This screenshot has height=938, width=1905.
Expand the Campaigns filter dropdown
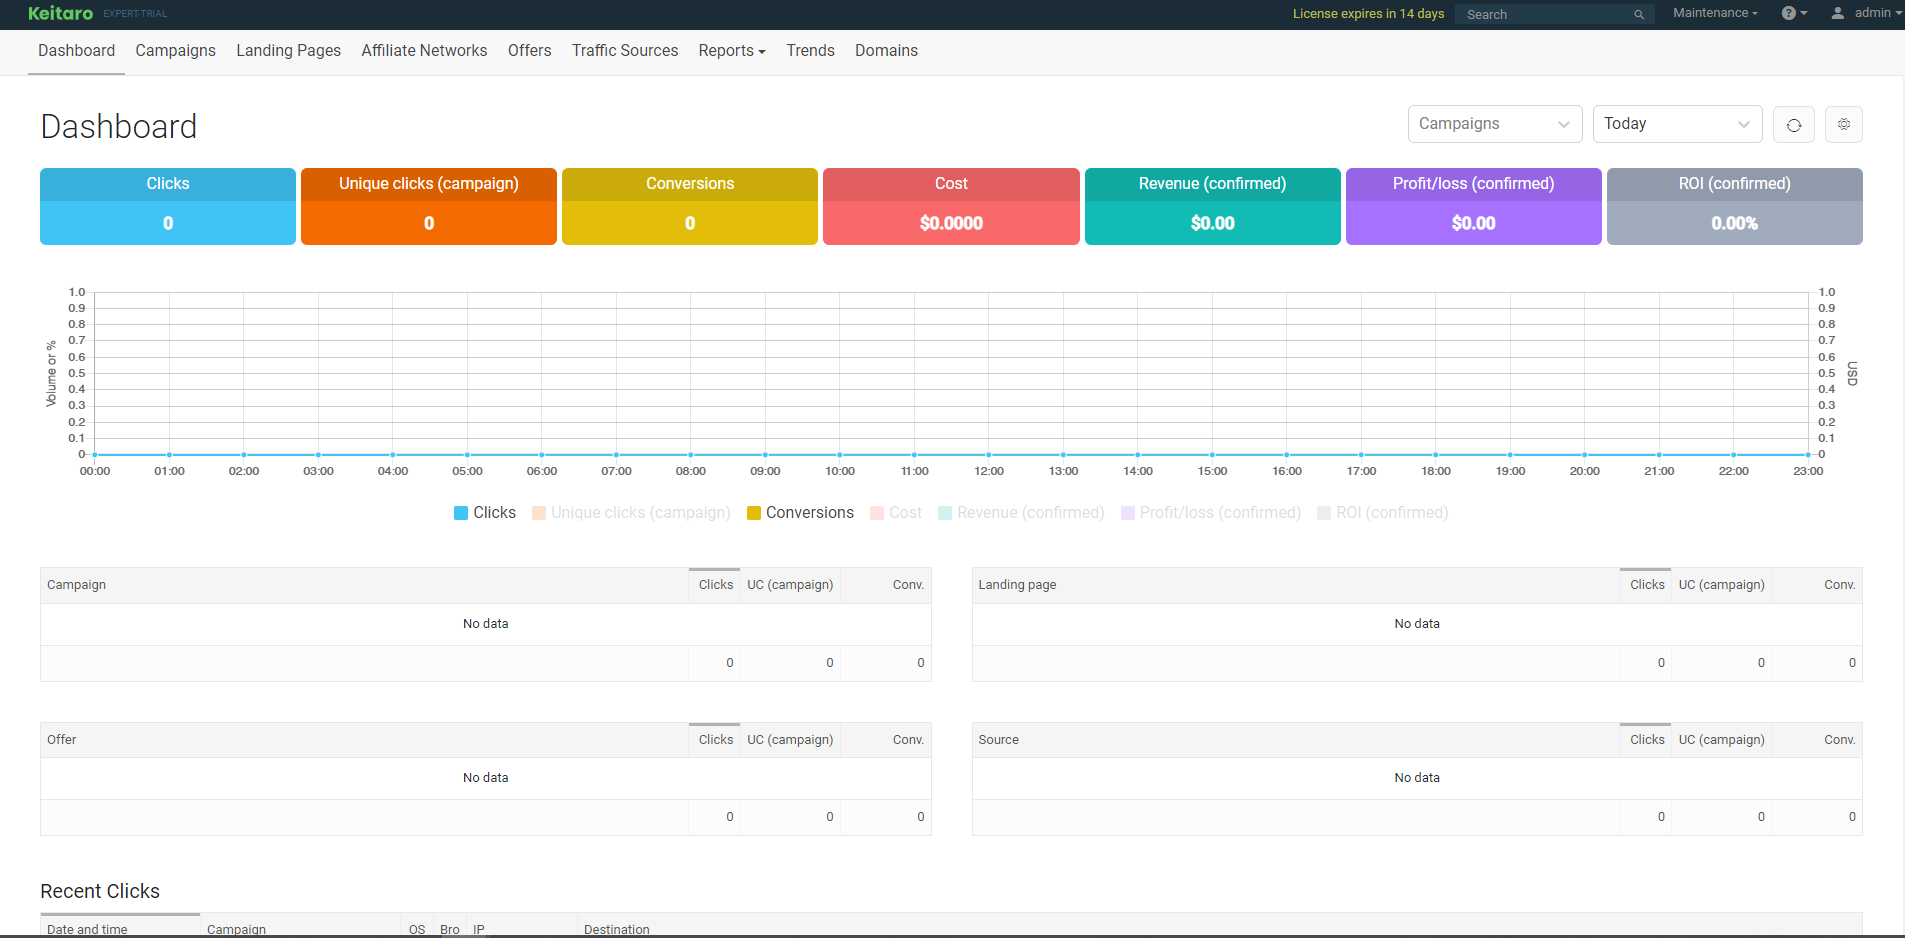click(1494, 124)
